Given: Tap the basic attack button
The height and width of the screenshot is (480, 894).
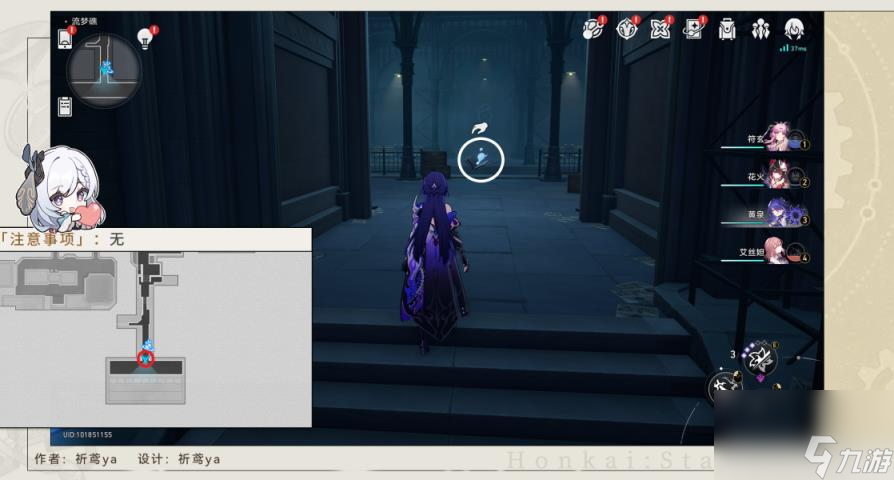Looking at the screenshot, I should tap(725, 387).
